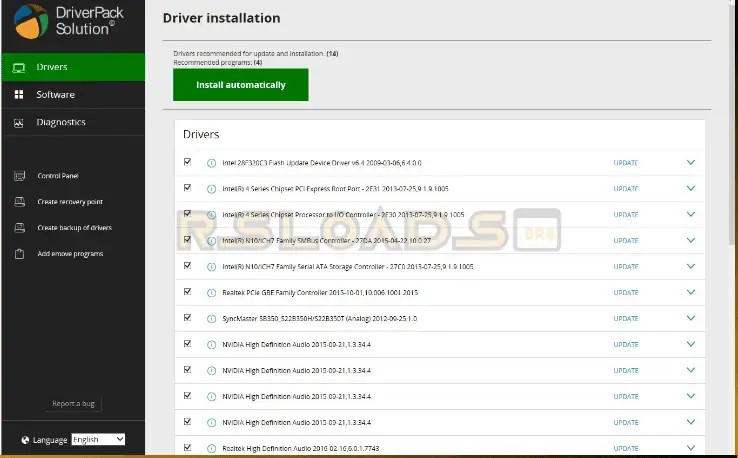Expand Processor to I/O Controller driver details

[x=690, y=214]
